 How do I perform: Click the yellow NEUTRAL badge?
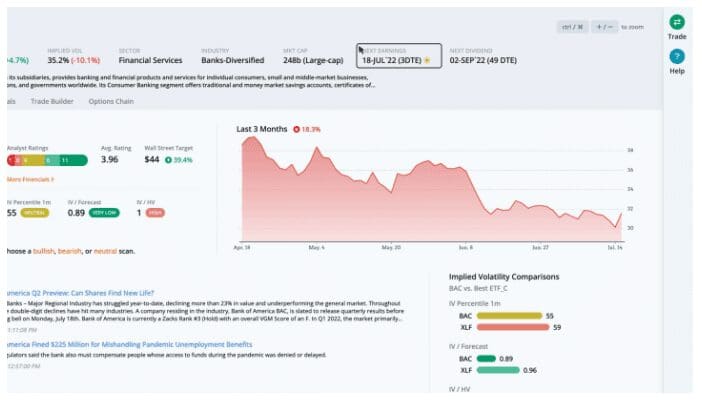tap(36, 212)
